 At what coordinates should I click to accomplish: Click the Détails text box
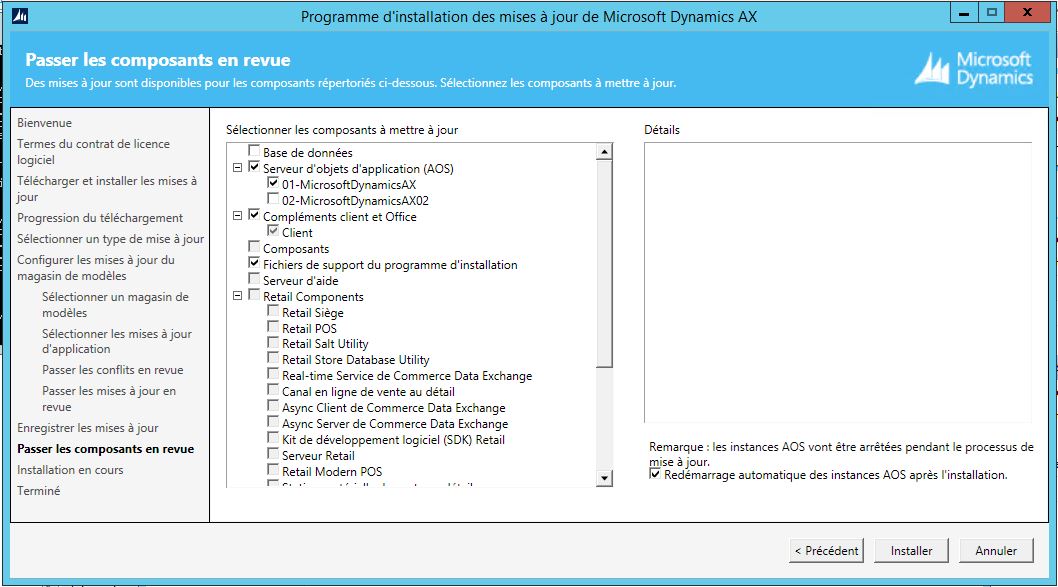tap(837, 283)
